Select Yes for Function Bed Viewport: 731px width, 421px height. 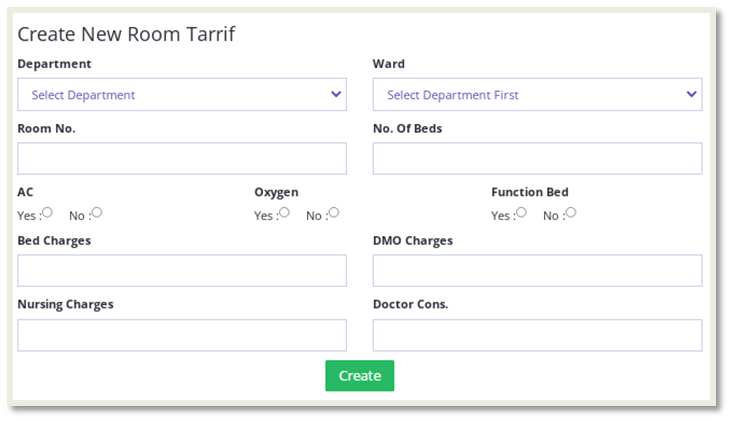pyautogui.click(x=521, y=213)
